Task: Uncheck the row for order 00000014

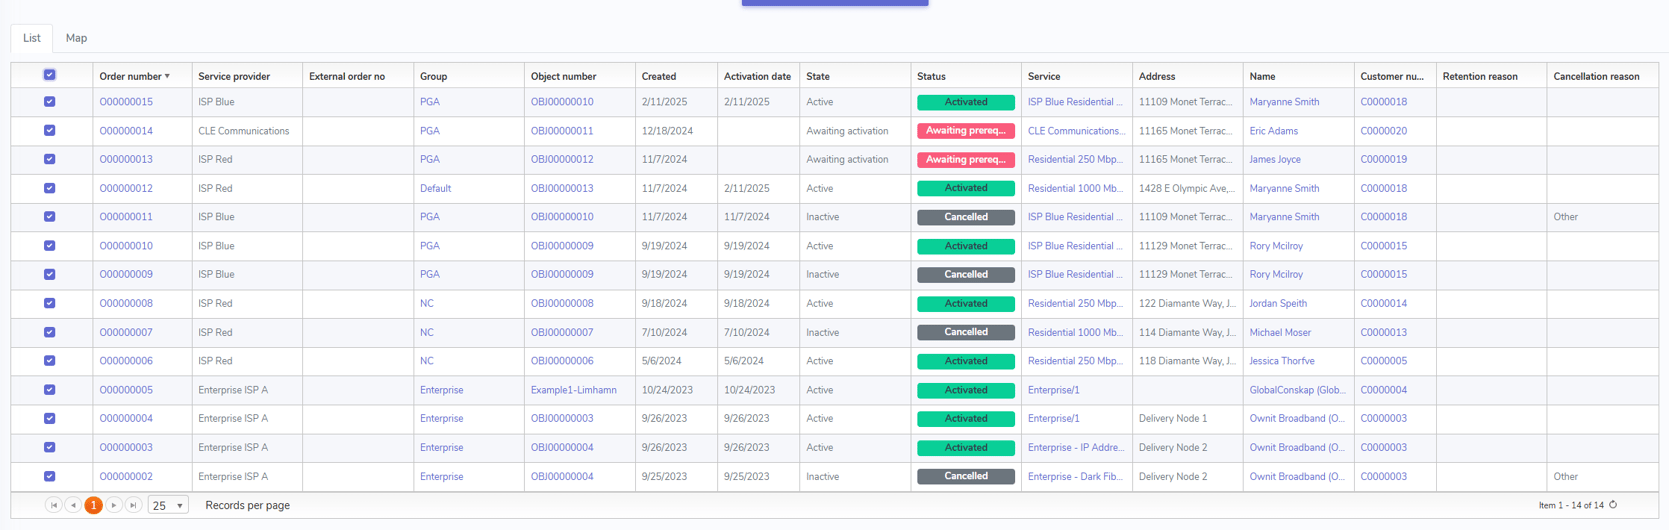Action: click(x=50, y=131)
